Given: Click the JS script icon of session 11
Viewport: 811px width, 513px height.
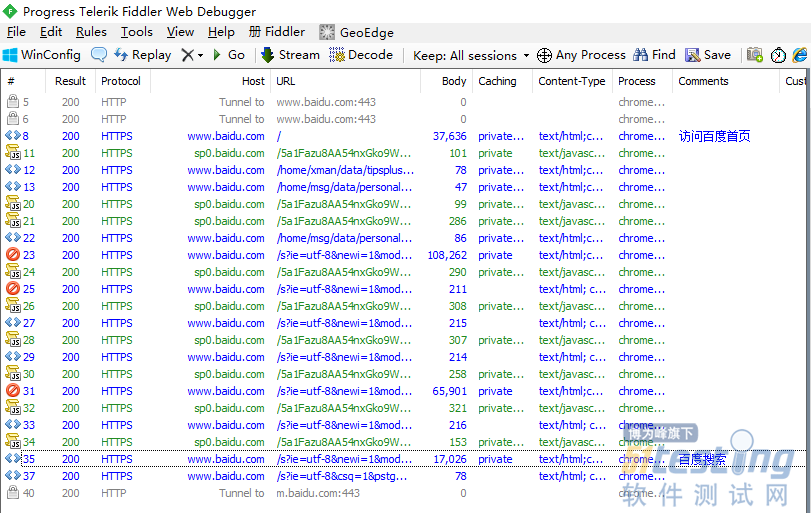Looking at the screenshot, I should [x=13, y=153].
